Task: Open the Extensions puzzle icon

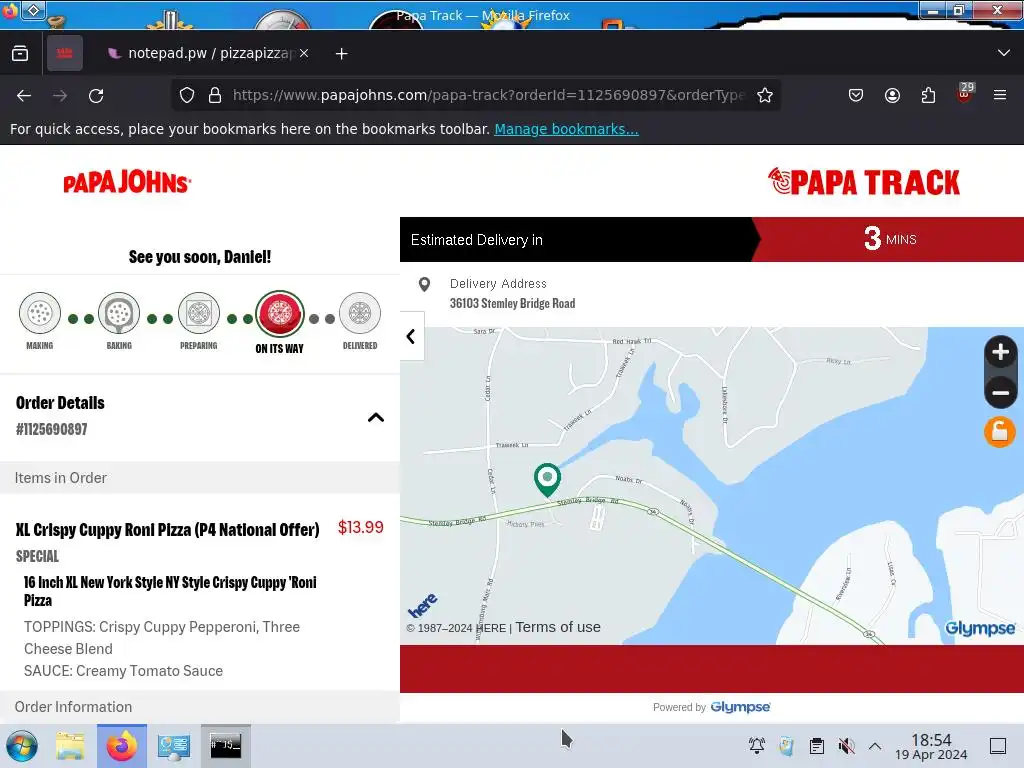Action: [928, 95]
